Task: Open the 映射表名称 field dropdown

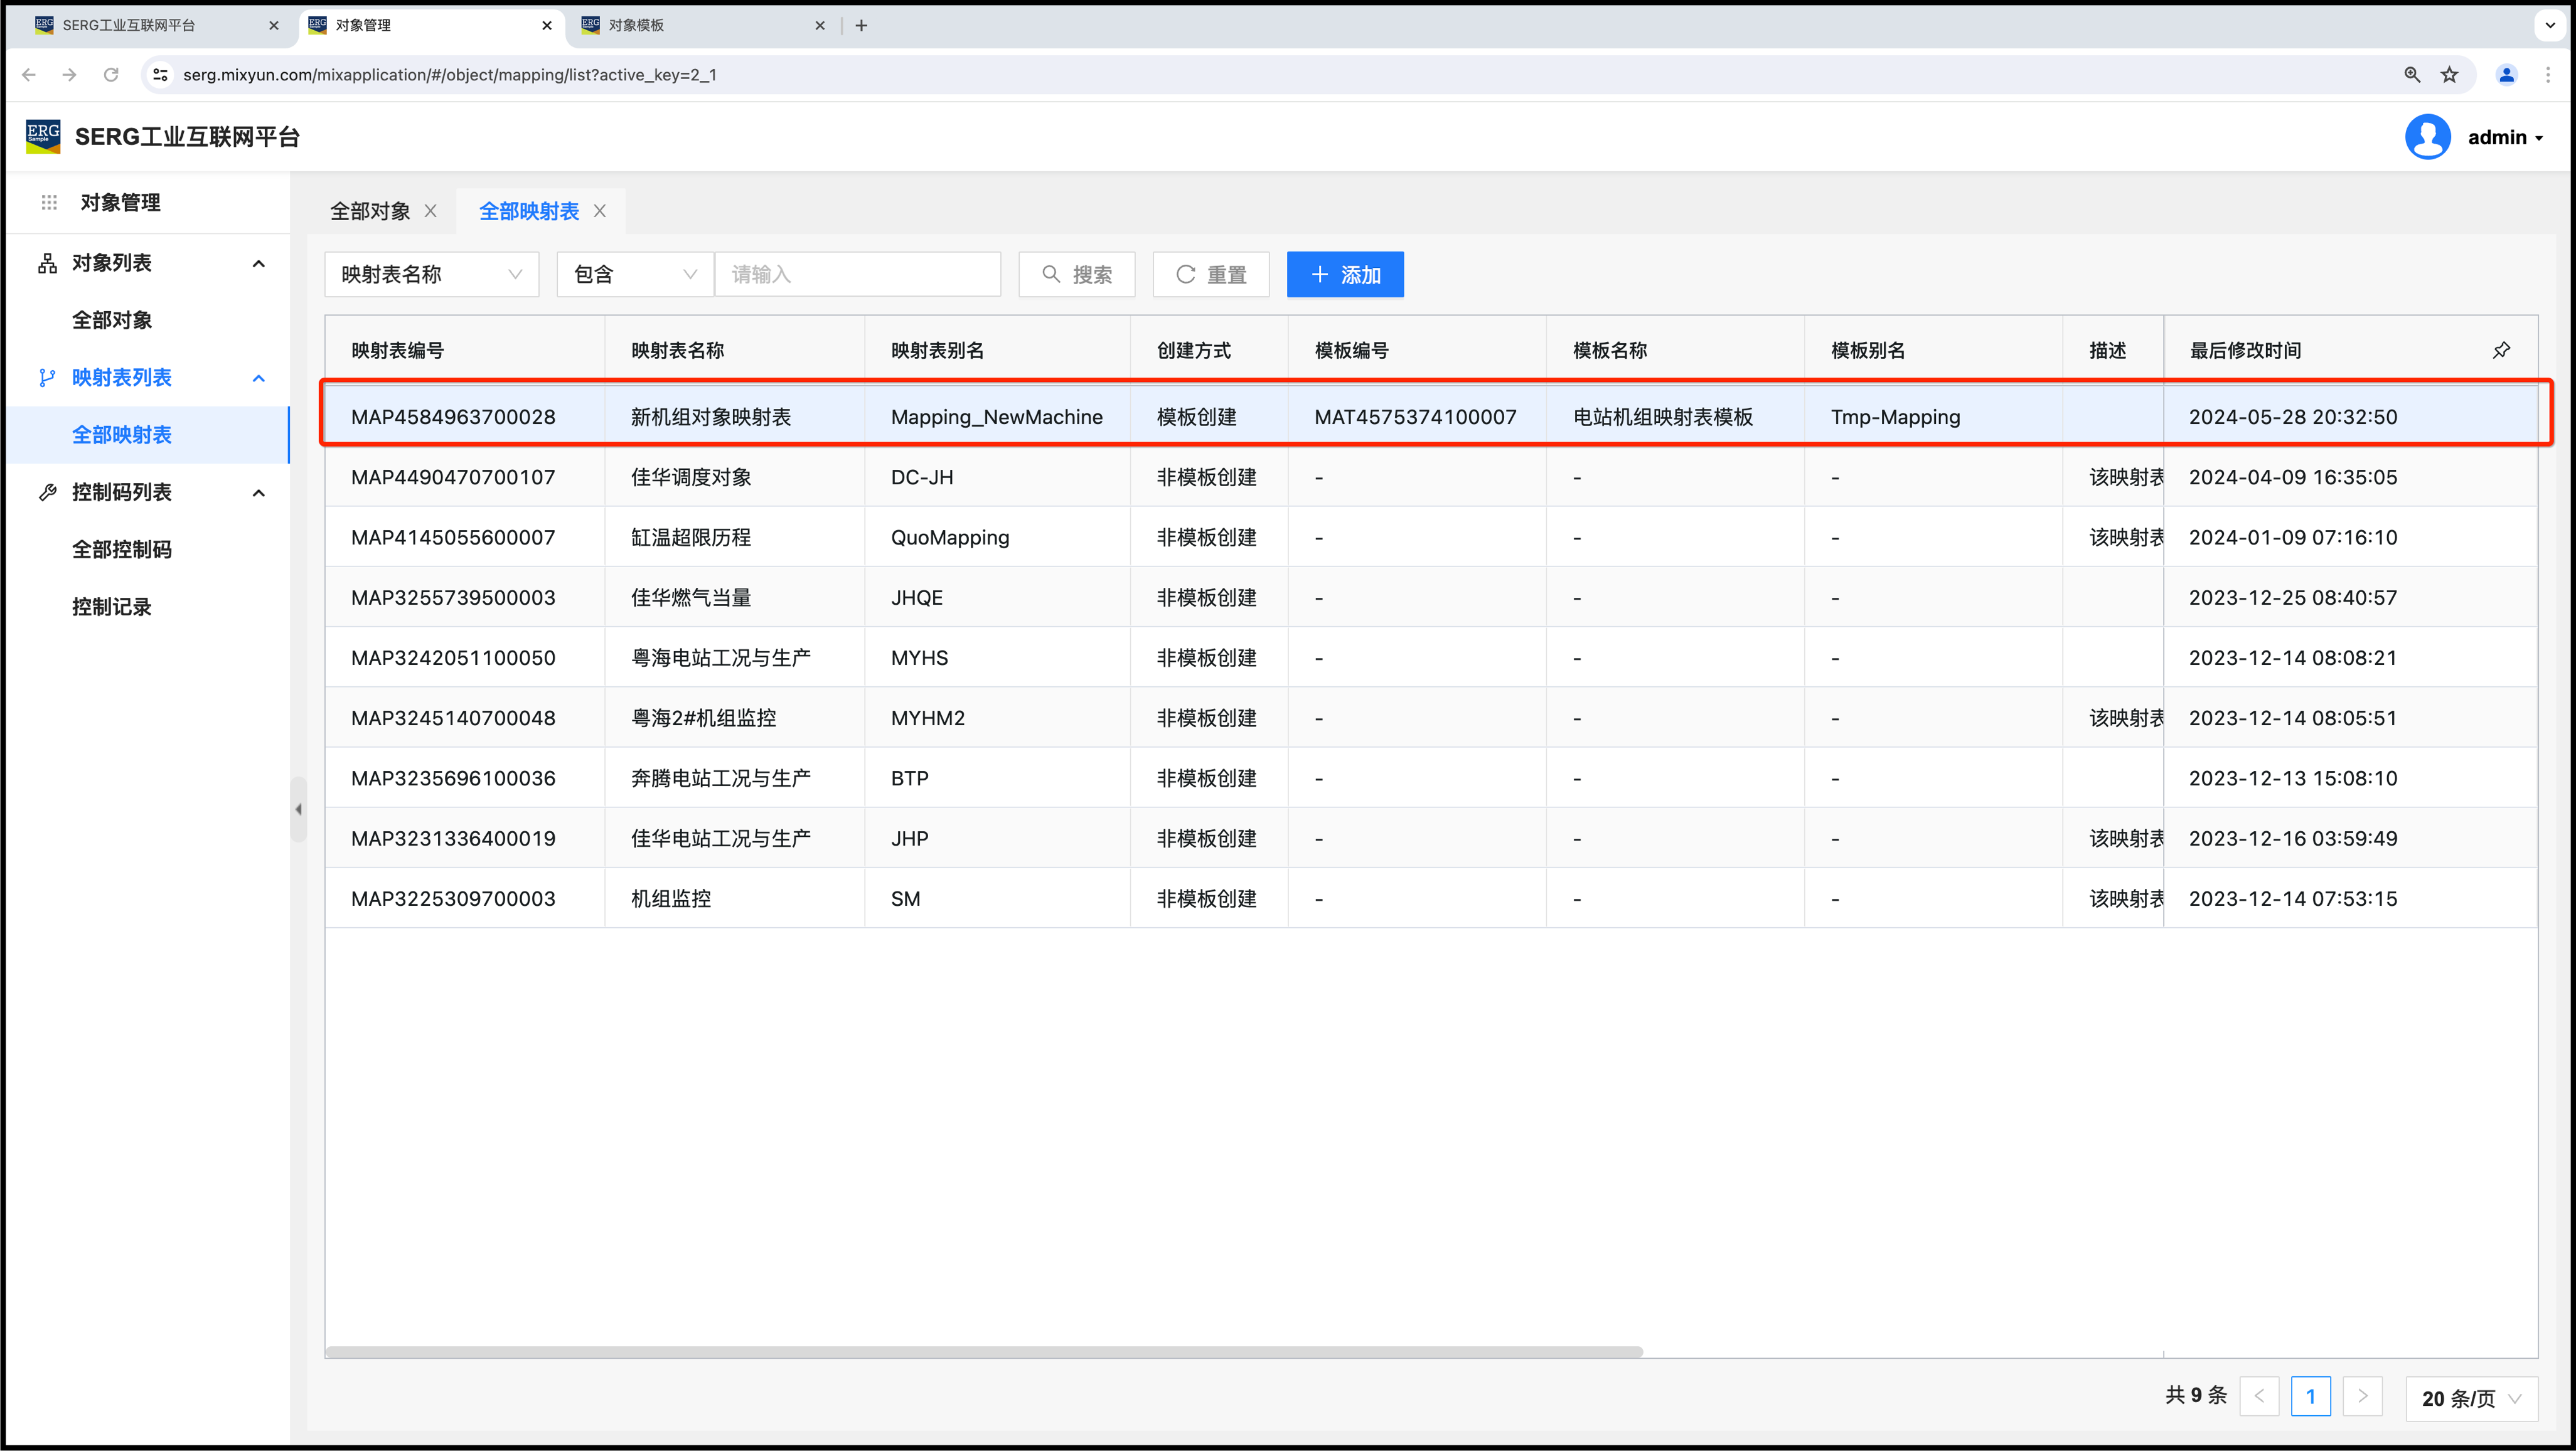Action: click(431, 274)
